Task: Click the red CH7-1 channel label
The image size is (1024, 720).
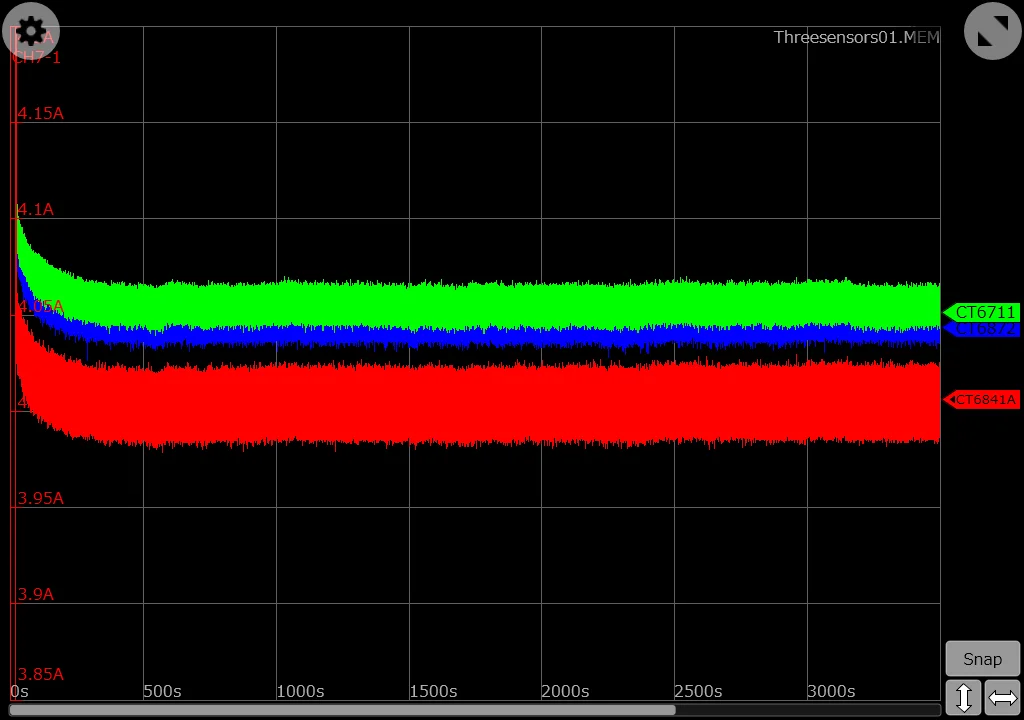Action: tap(37, 57)
